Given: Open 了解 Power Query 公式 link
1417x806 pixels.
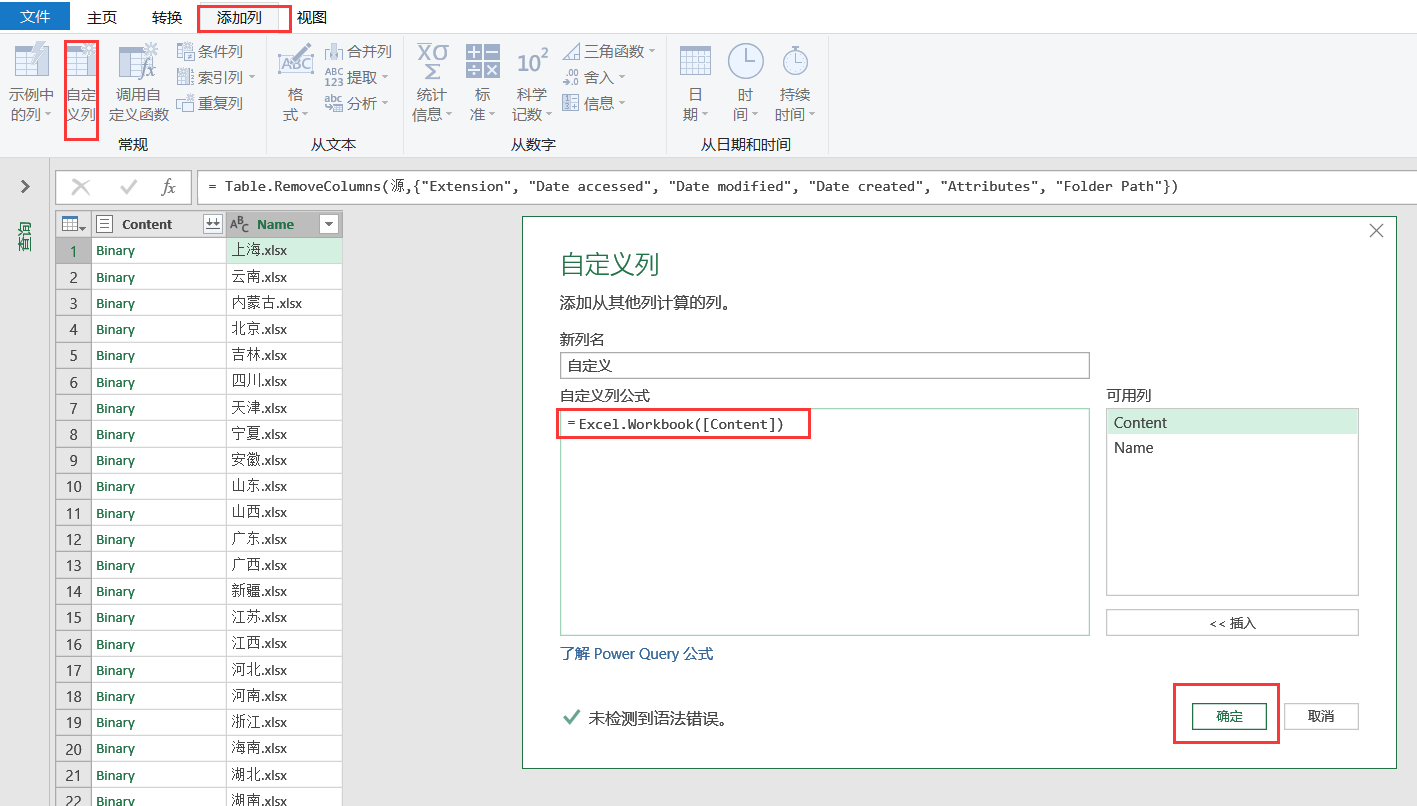Looking at the screenshot, I should click(x=637, y=654).
